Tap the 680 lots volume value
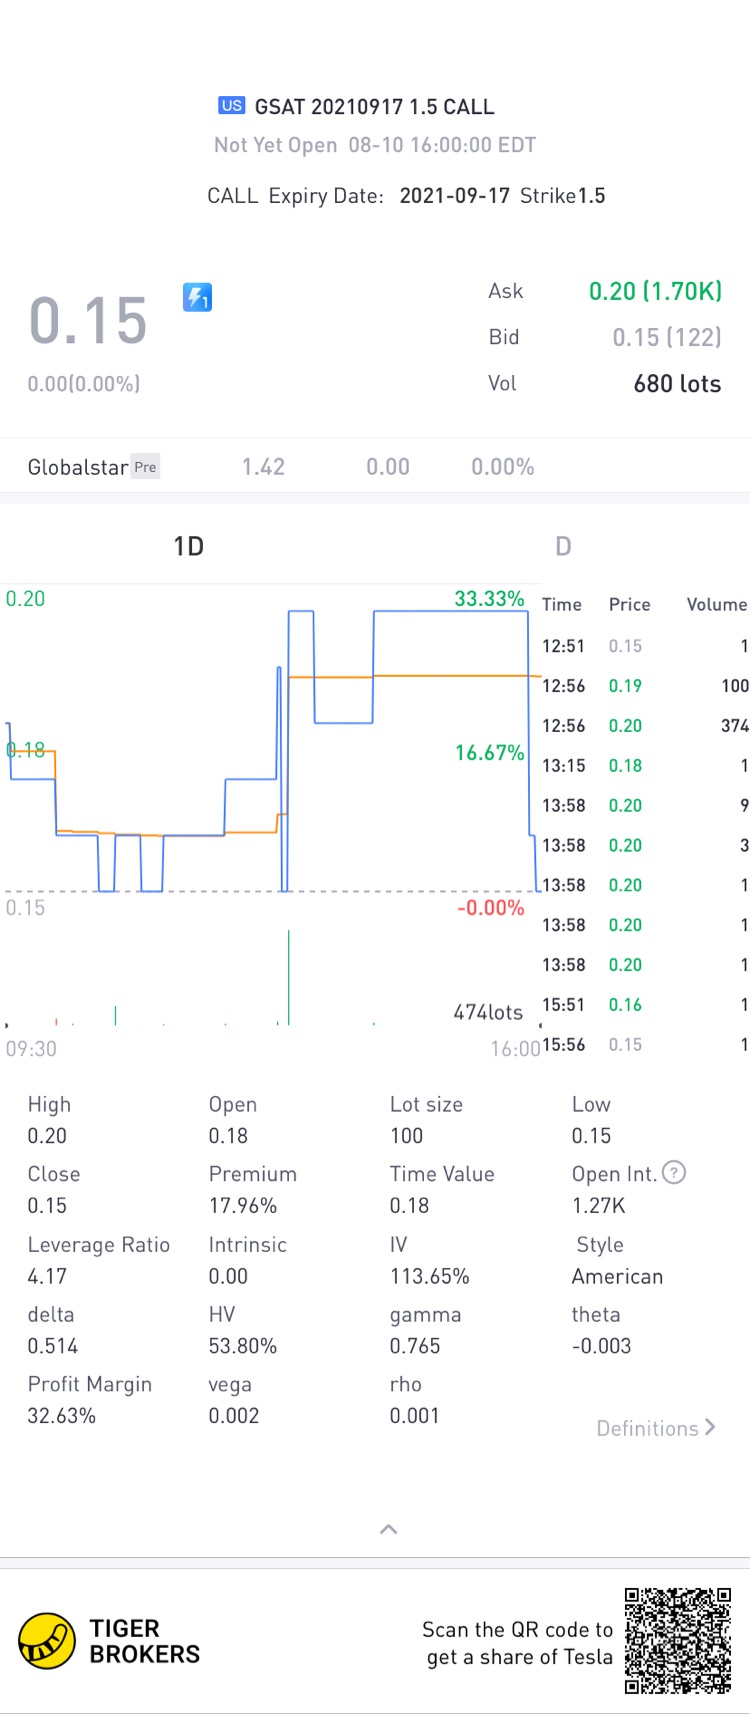750x1714 pixels. [677, 384]
